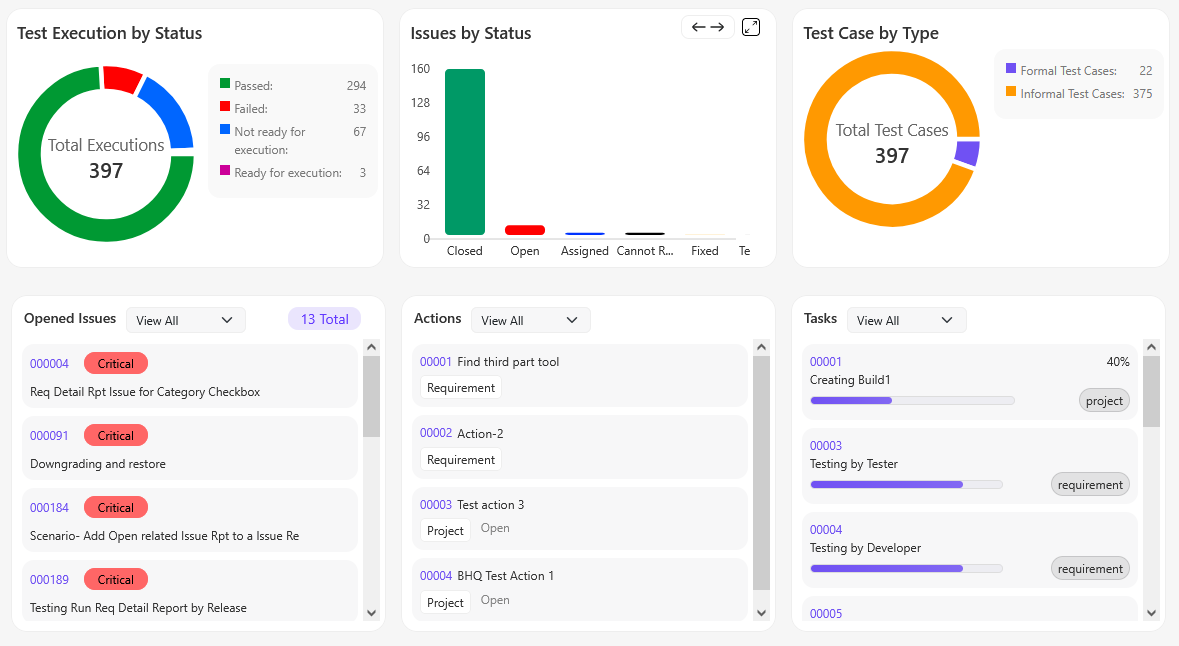
Task: Toggle the Informal Test Cases legend marker
Action: coord(1011,92)
